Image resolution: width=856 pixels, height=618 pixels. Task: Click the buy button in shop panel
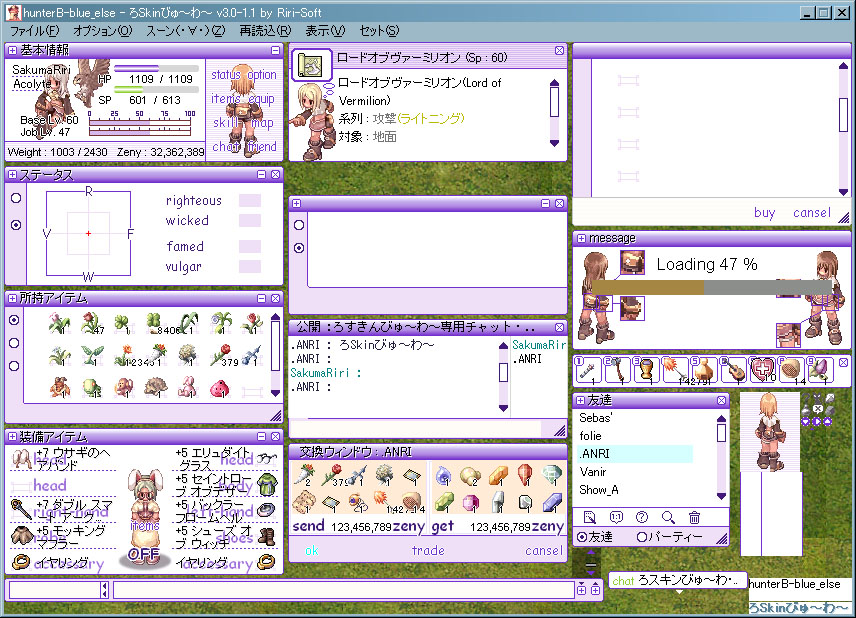pos(764,213)
